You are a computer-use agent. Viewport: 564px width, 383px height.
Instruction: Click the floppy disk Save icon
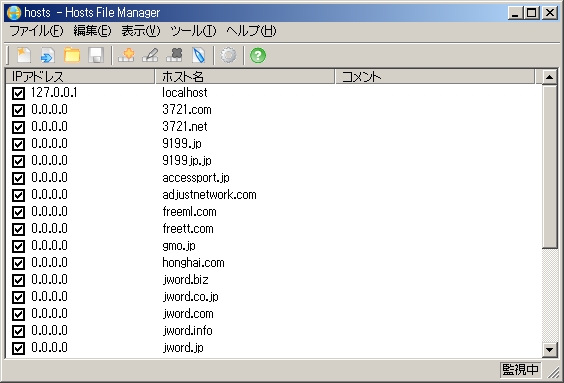click(x=96, y=55)
